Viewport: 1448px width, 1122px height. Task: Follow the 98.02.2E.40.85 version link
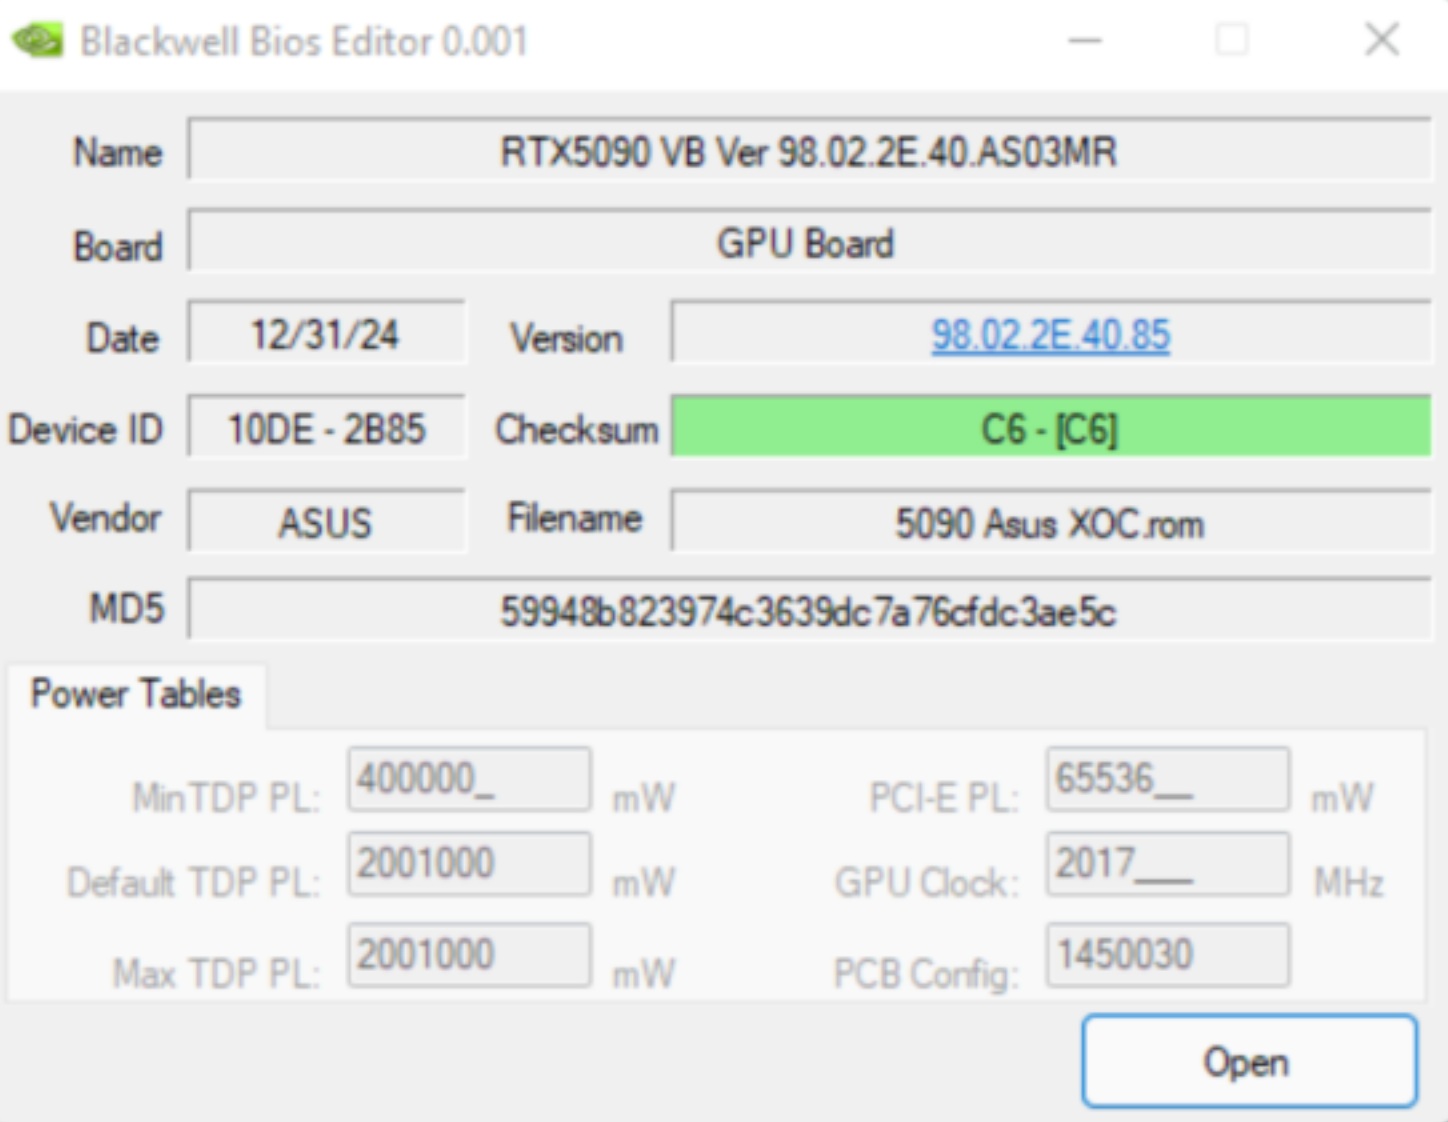(1050, 335)
